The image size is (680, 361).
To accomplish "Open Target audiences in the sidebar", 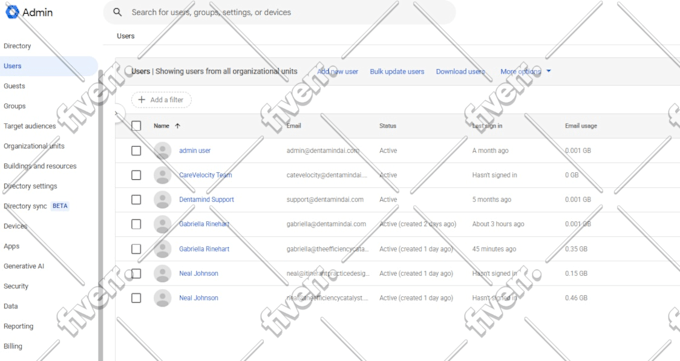I will coord(30,126).
